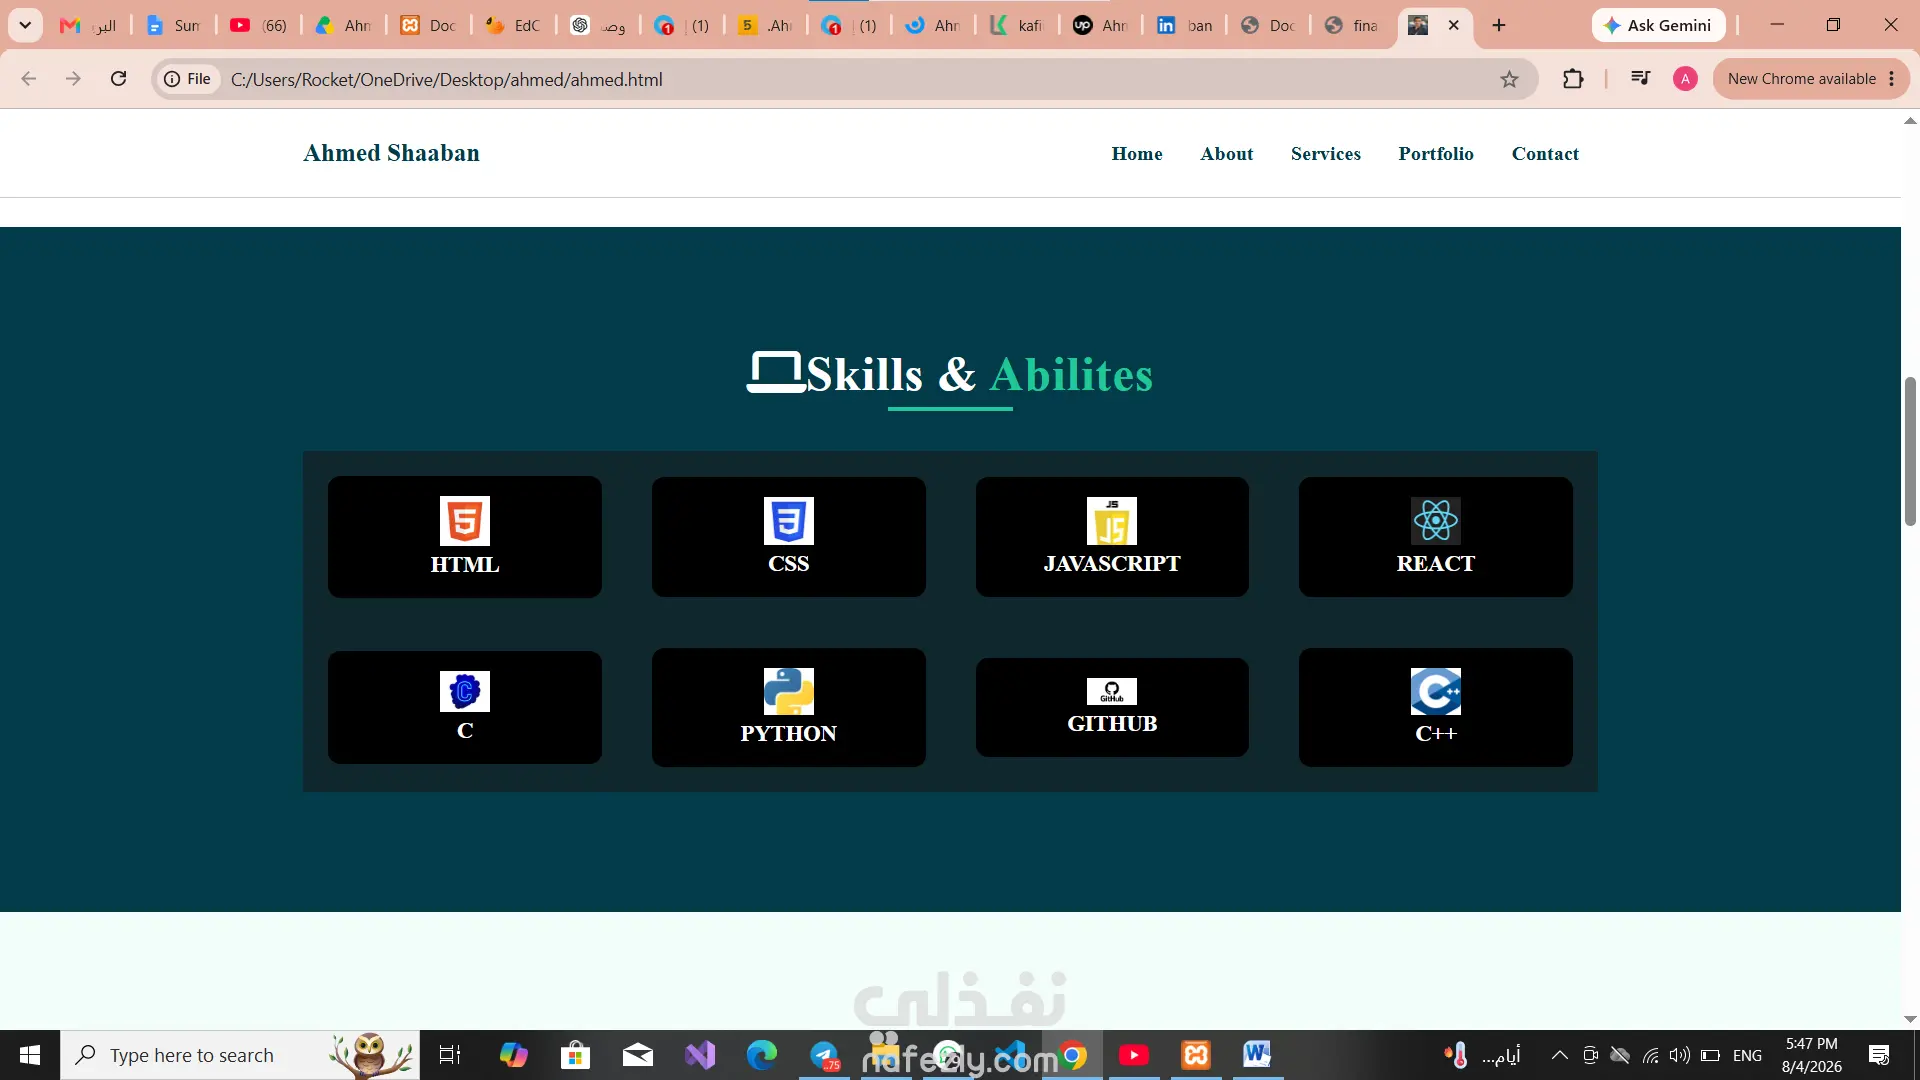Open Telegram from the taskbar

coord(825,1055)
